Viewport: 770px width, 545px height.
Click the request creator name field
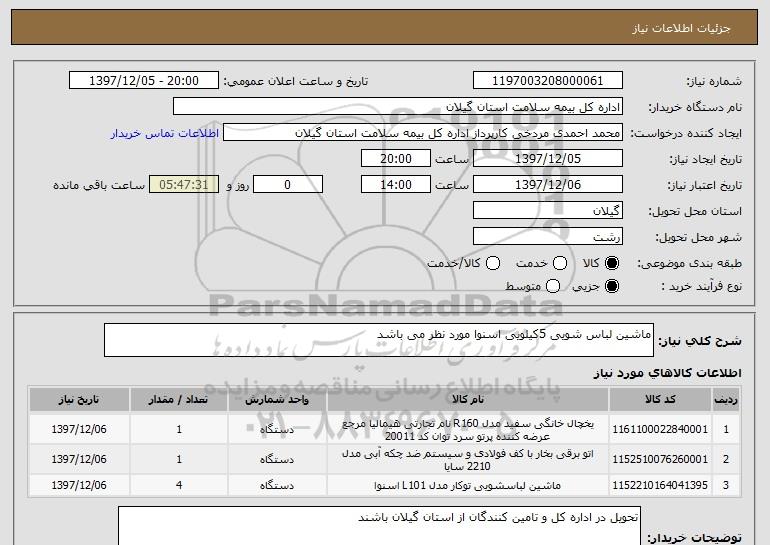(423, 133)
